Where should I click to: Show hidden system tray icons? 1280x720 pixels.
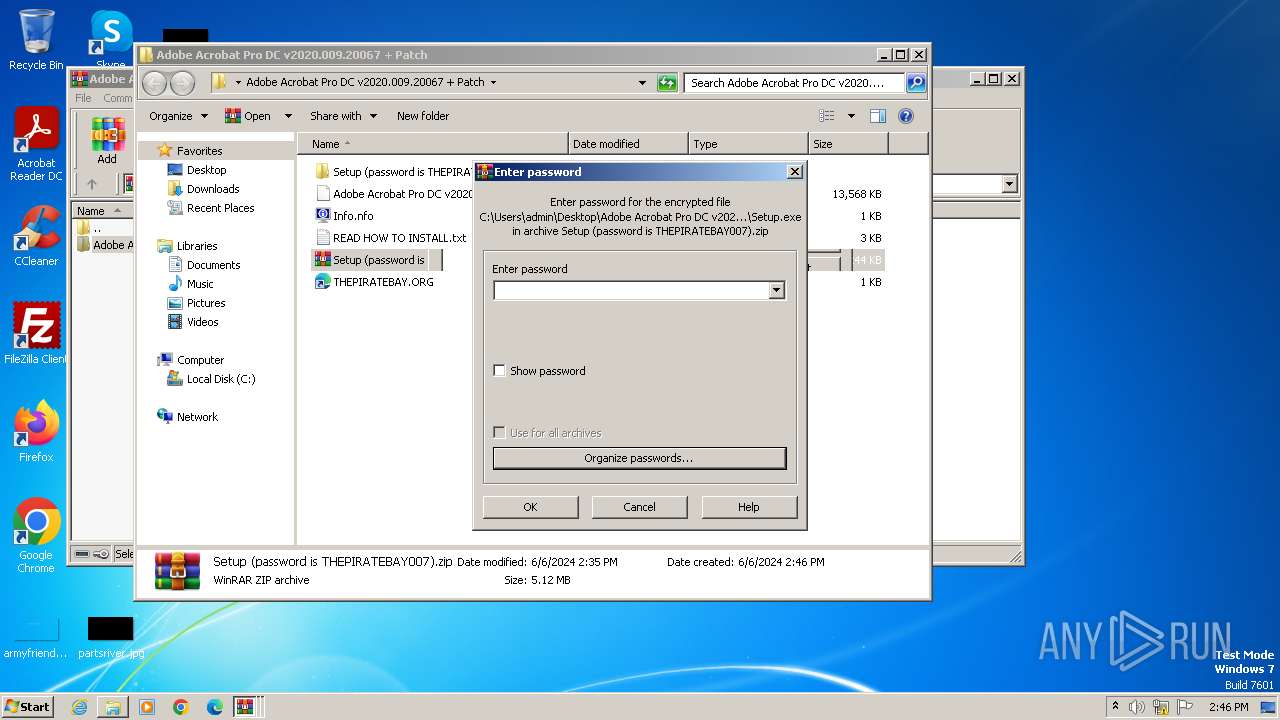1115,707
